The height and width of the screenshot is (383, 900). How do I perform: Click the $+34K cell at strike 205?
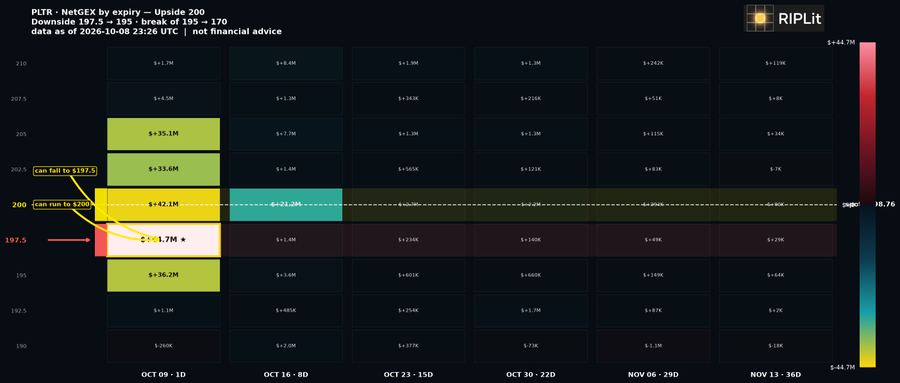tap(775, 134)
